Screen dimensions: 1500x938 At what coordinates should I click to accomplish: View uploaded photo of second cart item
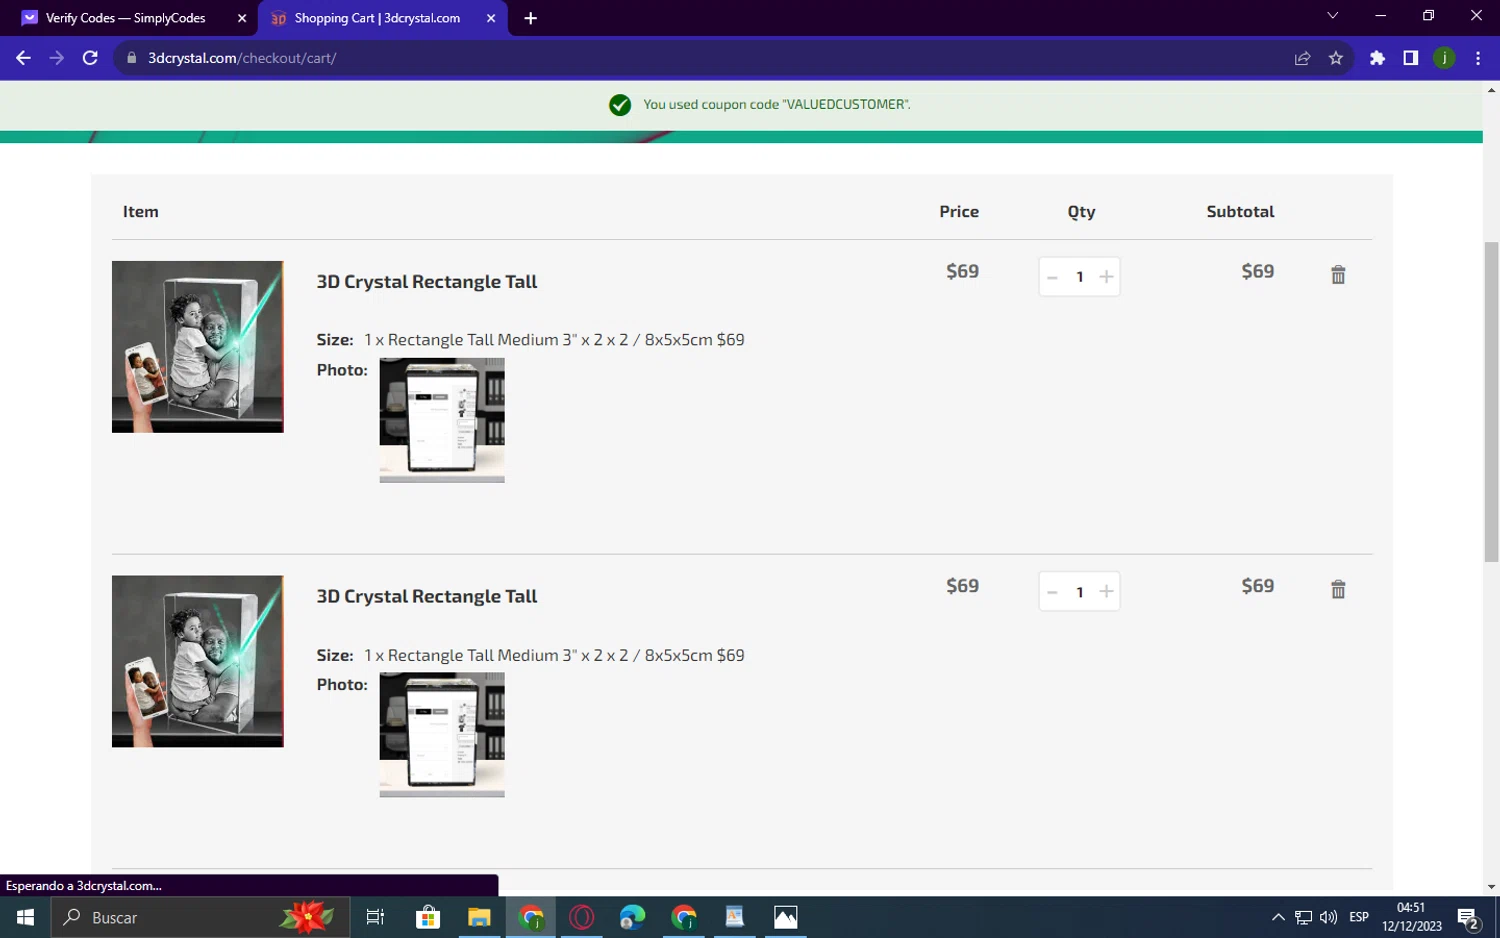tap(442, 735)
